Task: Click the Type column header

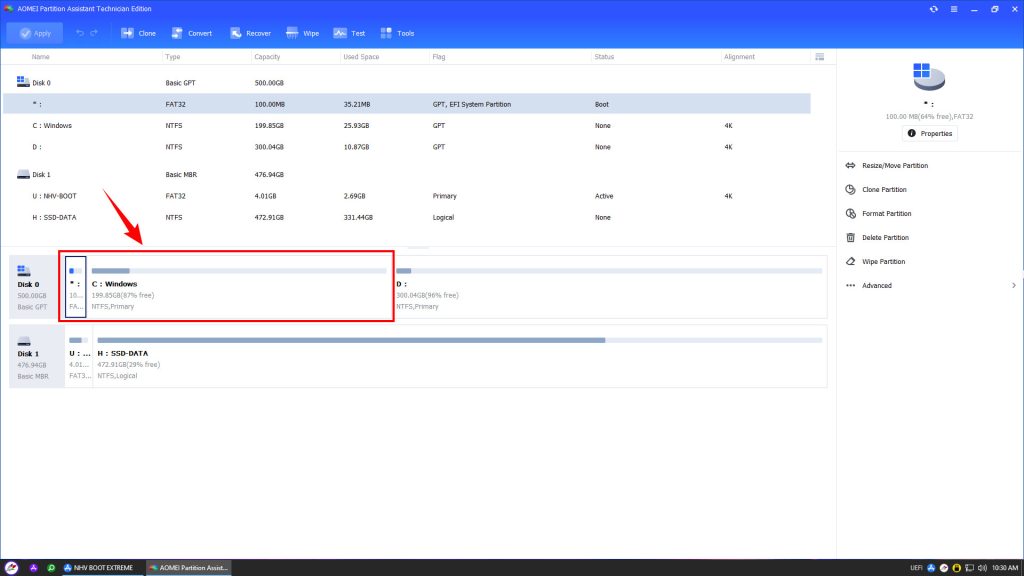Action: coord(172,57)
